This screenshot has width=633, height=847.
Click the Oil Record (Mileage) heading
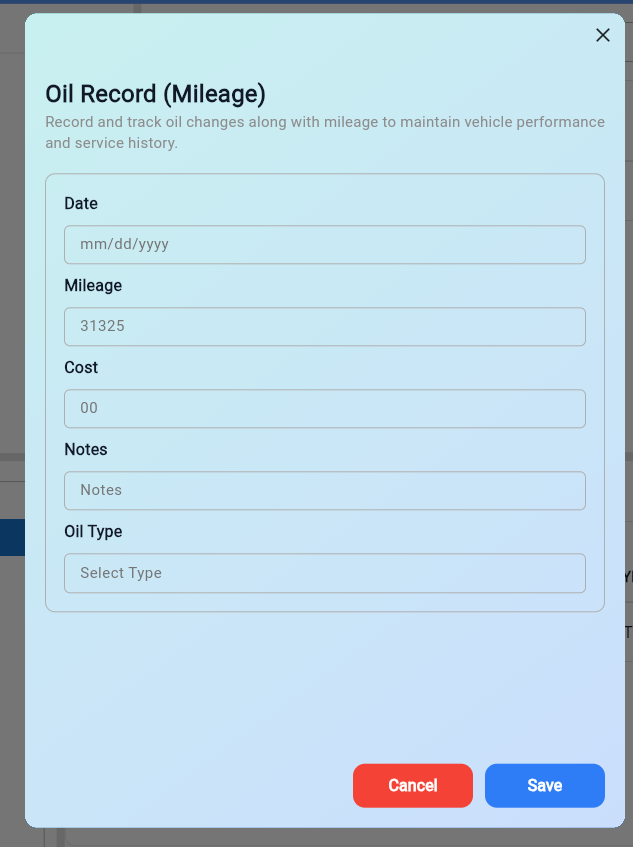click(155, 94)
